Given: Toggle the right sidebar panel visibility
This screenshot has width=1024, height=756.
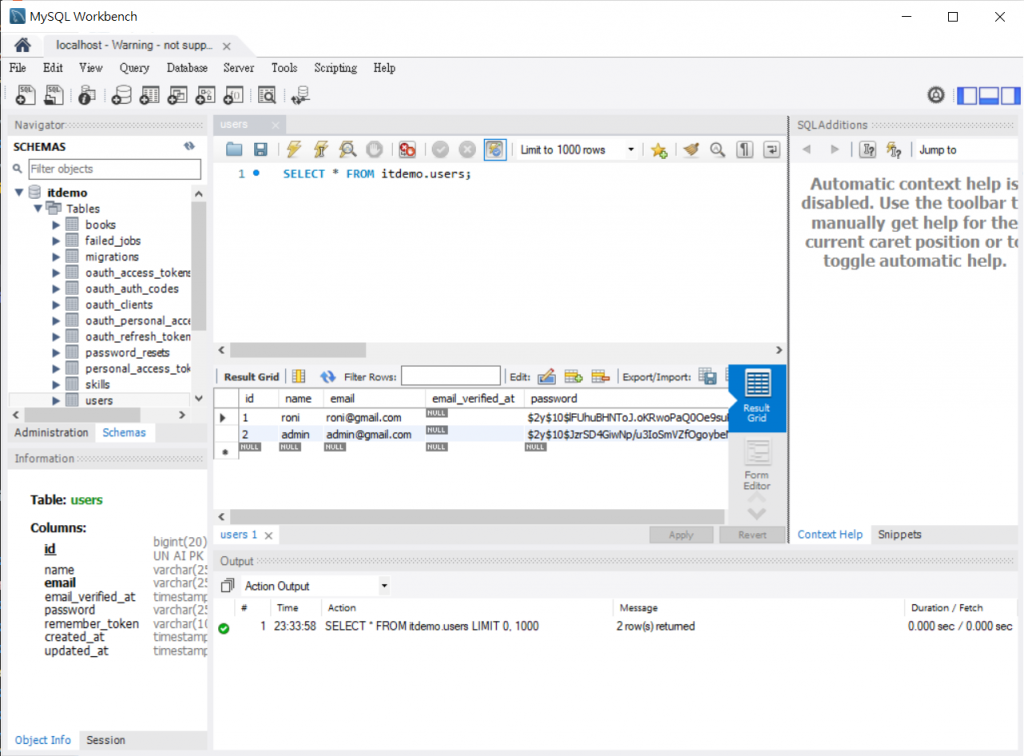Looking at the screenshot, I should (x=1010, y=95).
